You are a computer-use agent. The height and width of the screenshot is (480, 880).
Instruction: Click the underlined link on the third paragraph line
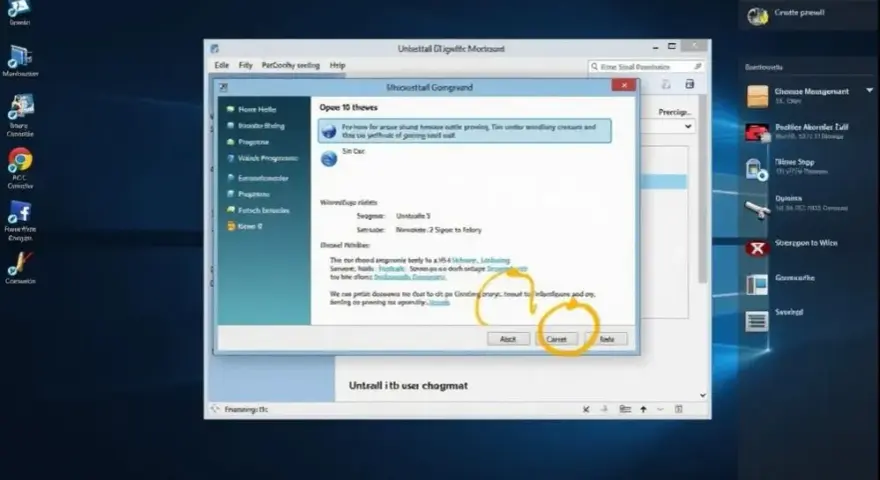pos(410,277)
